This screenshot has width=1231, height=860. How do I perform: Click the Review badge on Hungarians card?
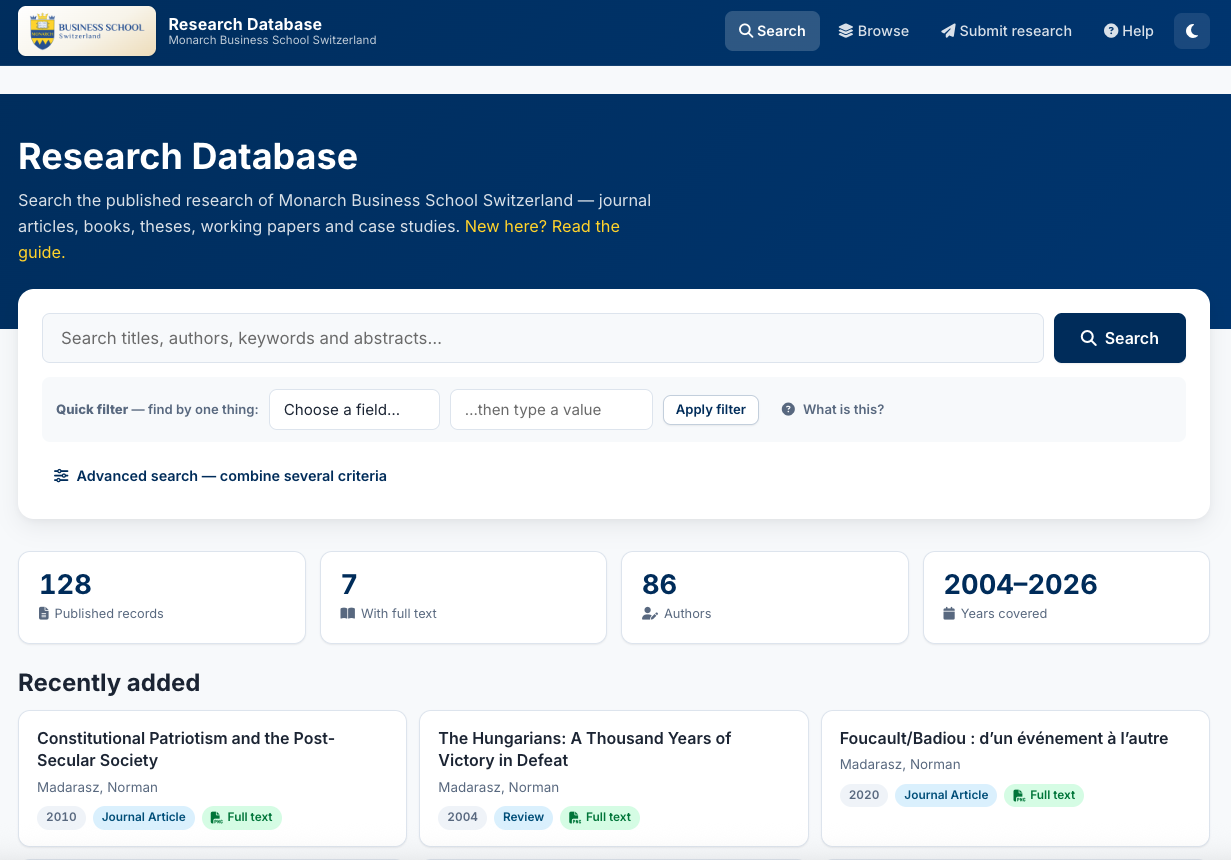coord(523,817)
